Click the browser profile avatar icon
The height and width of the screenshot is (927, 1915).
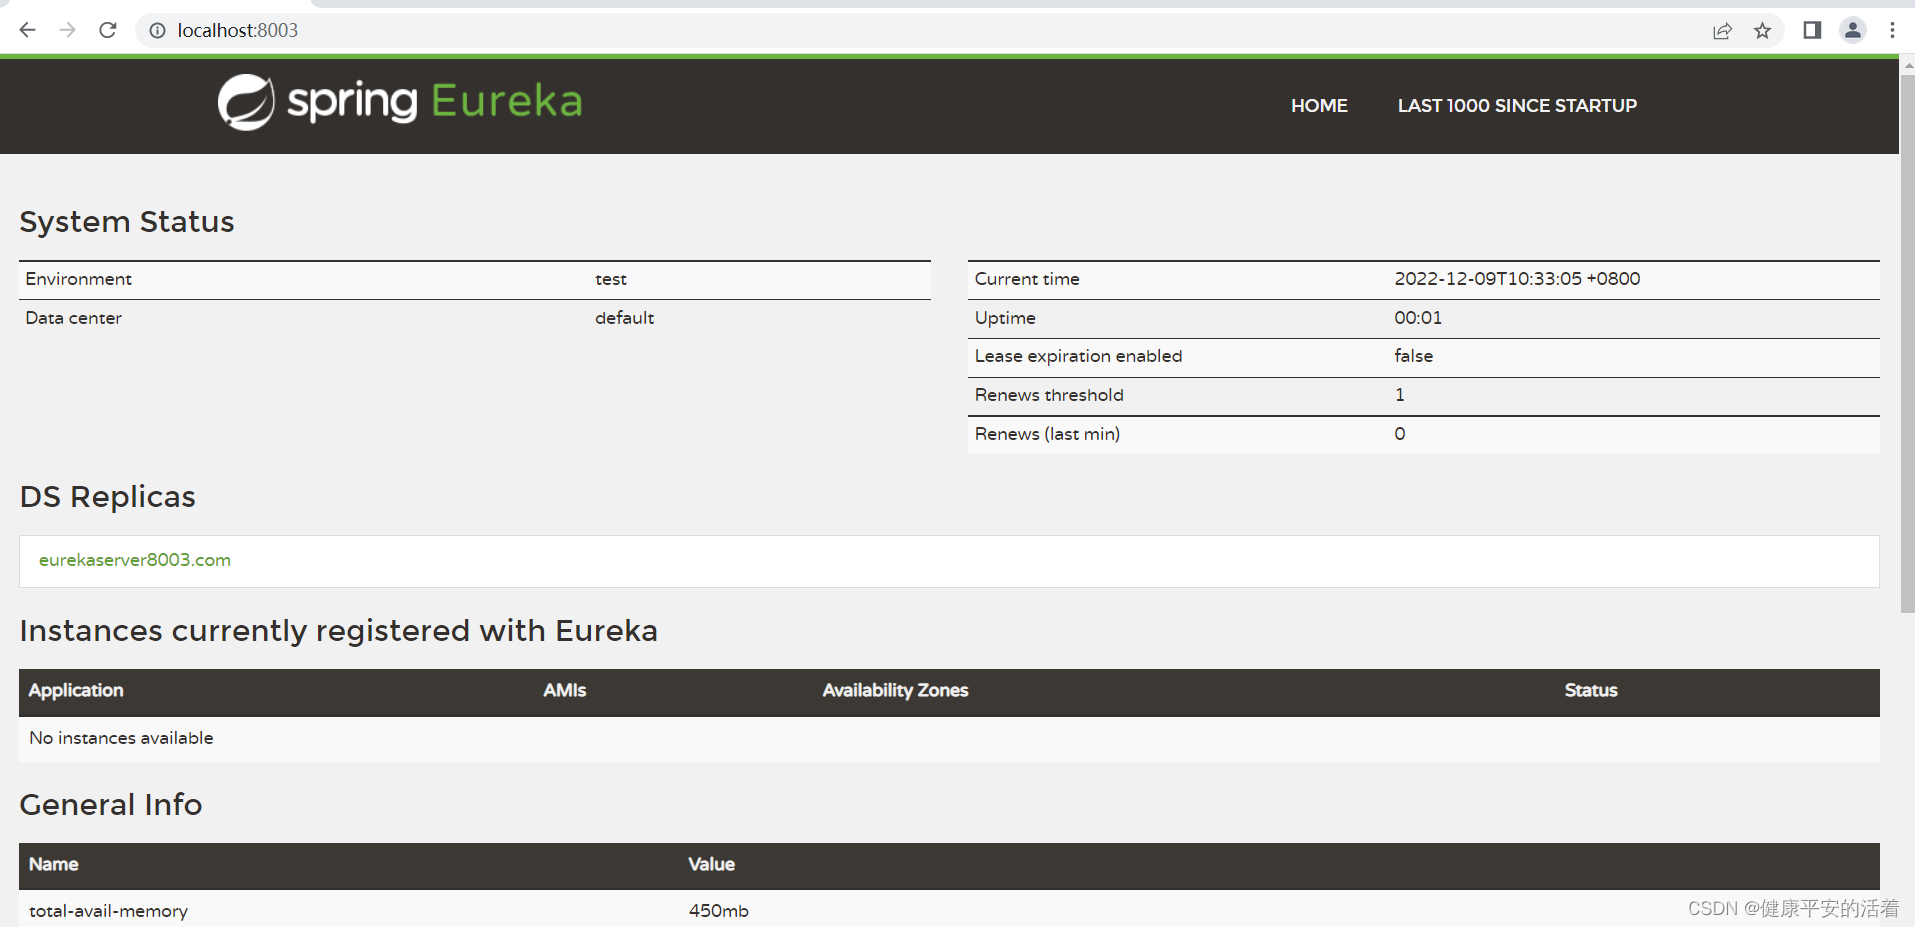(x=1852, y=30)
